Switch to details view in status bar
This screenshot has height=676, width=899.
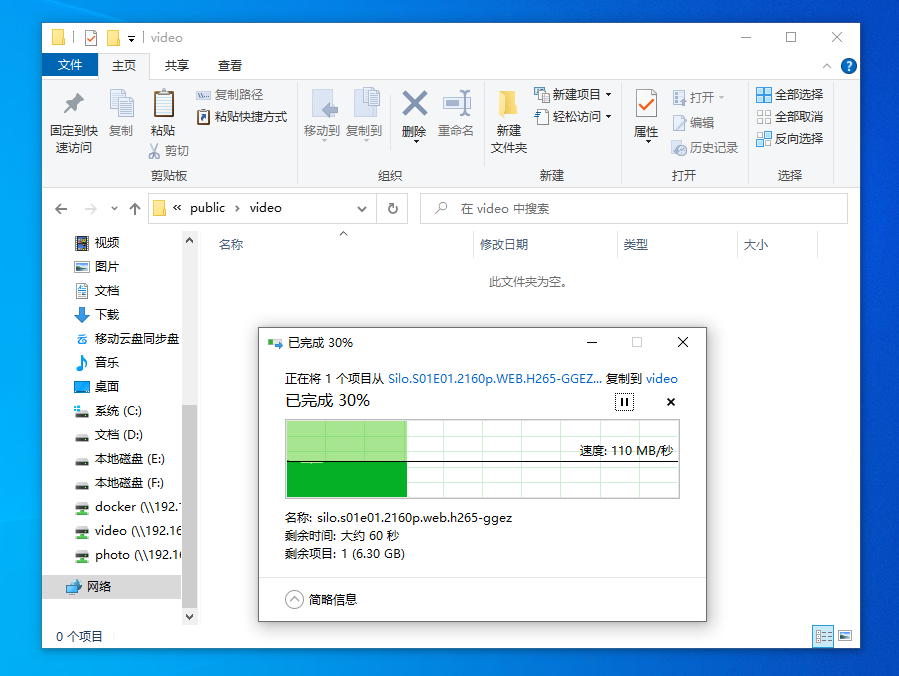point(823,636)
